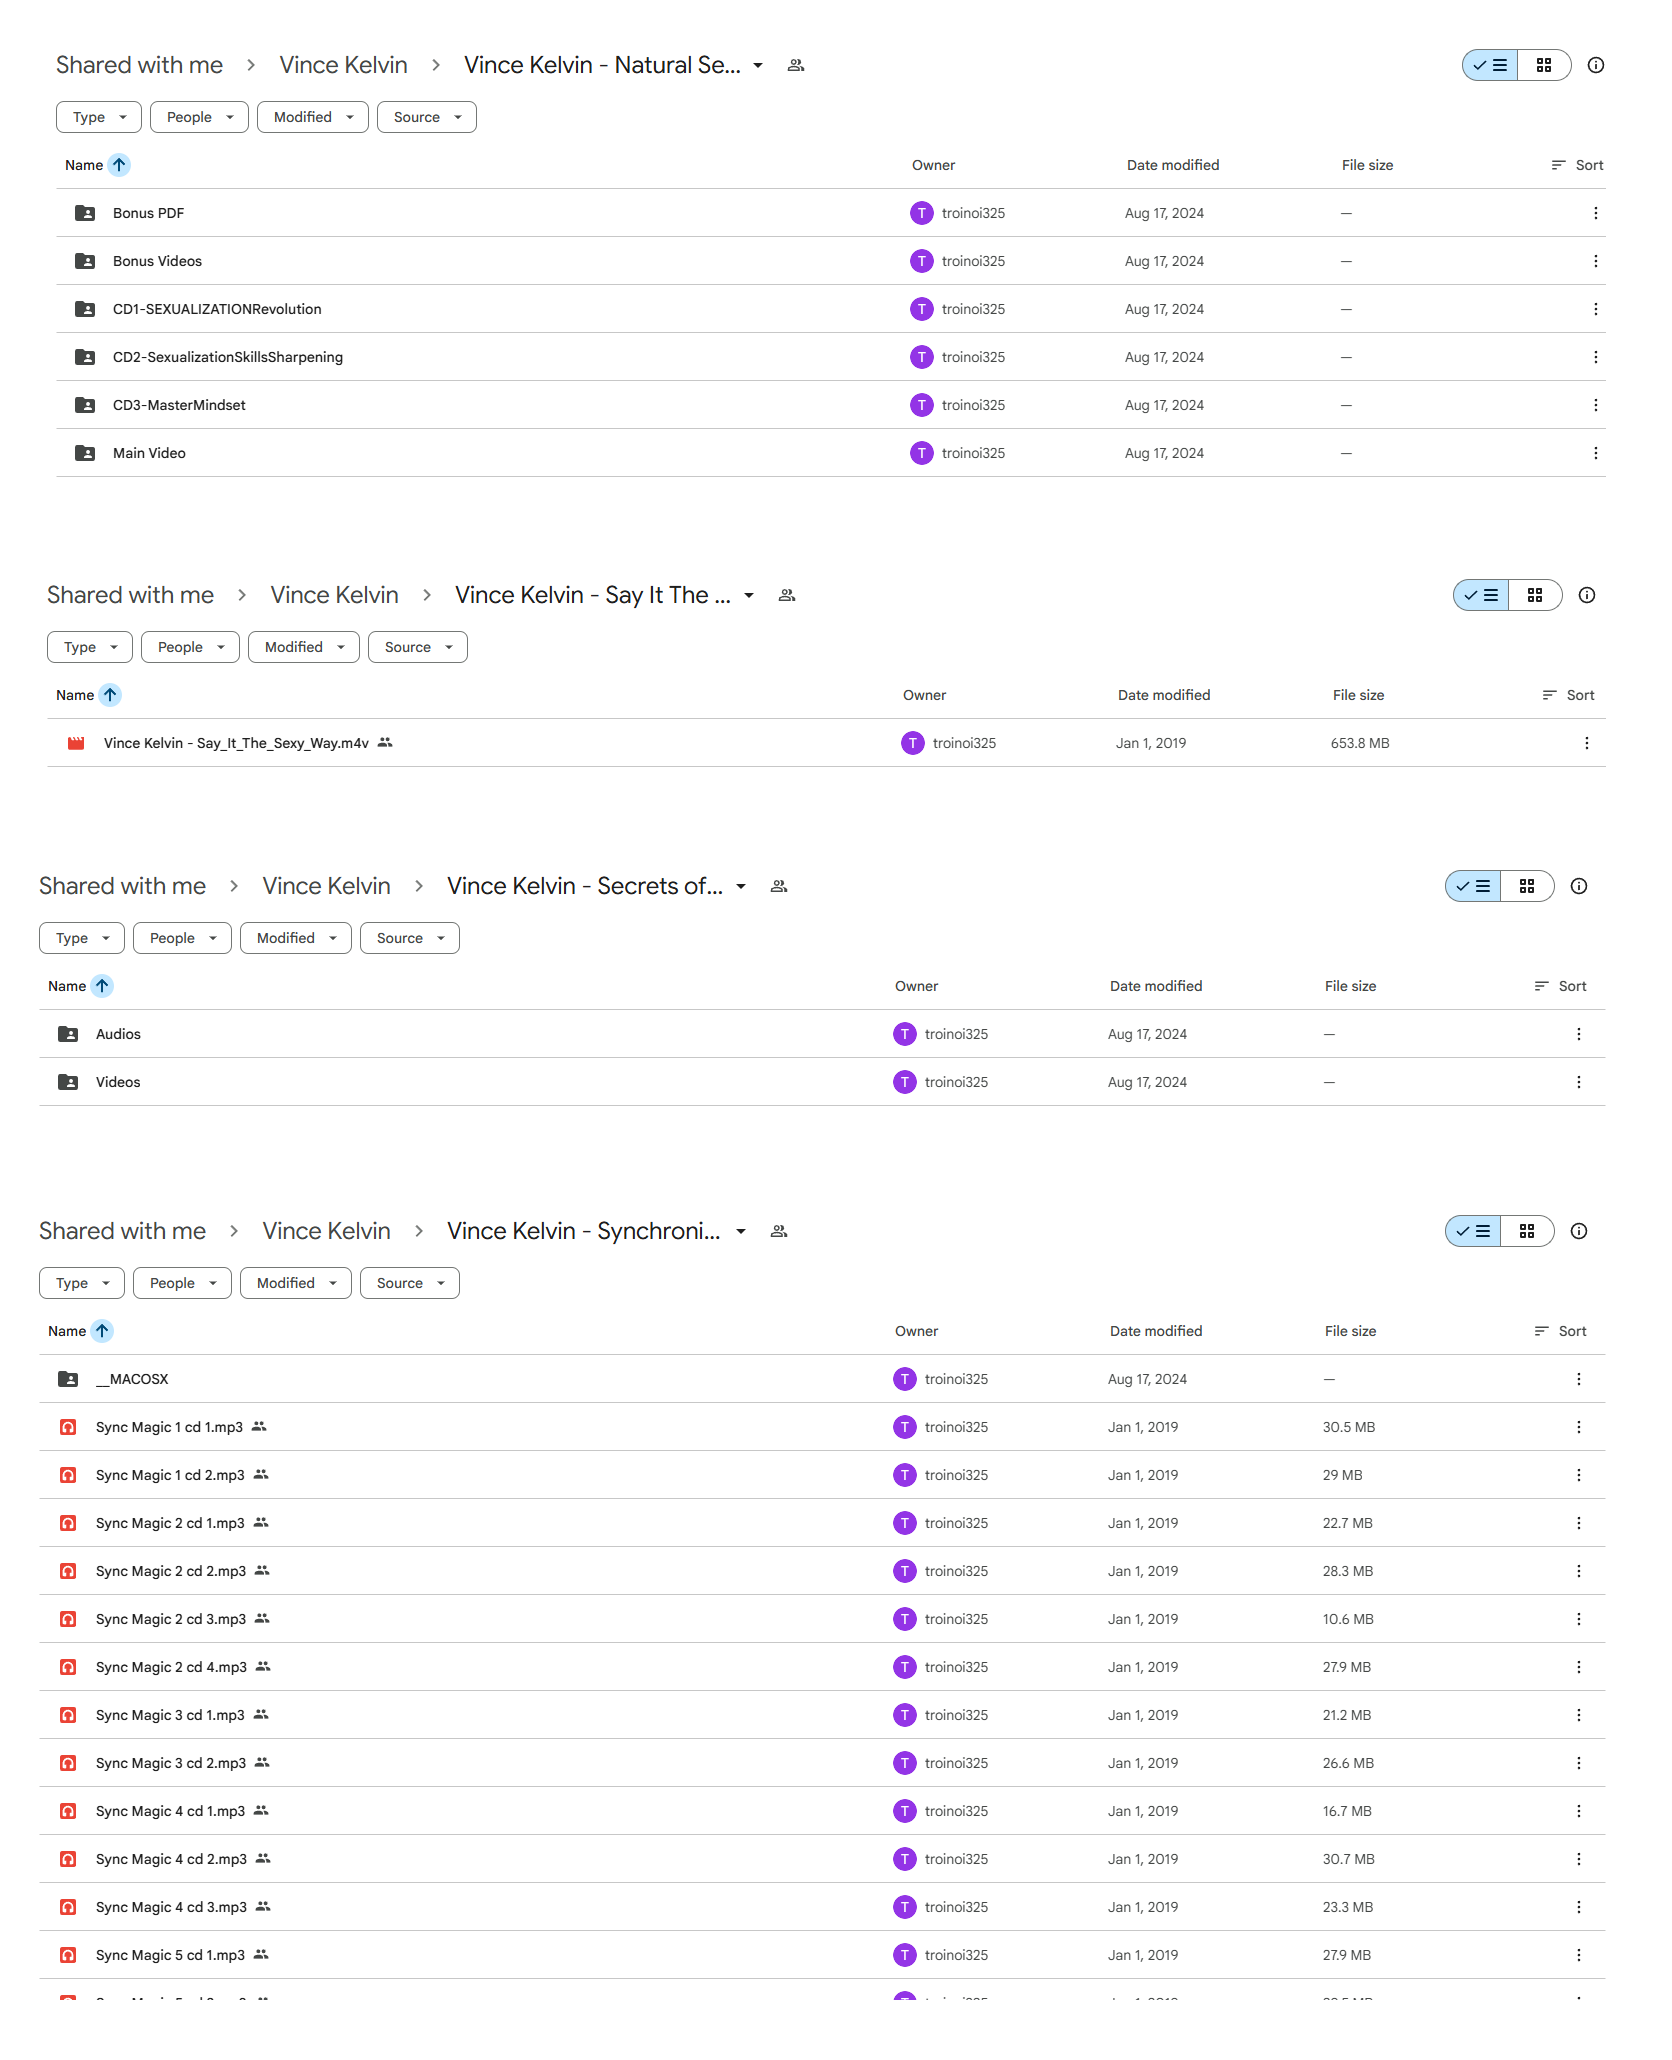Click name sort arrow in Natural Se... panel
Image resolution: width=1672 pixels, height=2060 pixels.
119,165
